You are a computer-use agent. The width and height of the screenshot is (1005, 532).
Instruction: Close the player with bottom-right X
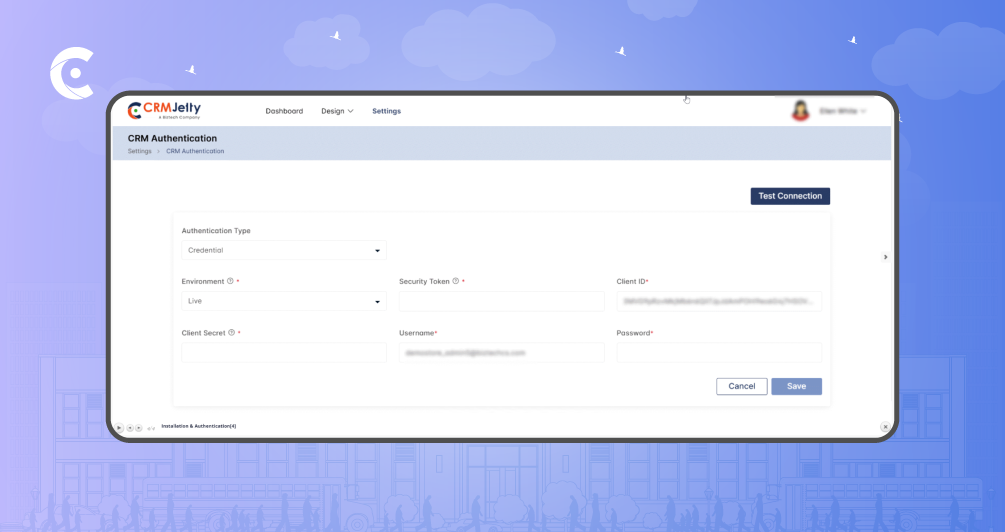click(885, 427)
